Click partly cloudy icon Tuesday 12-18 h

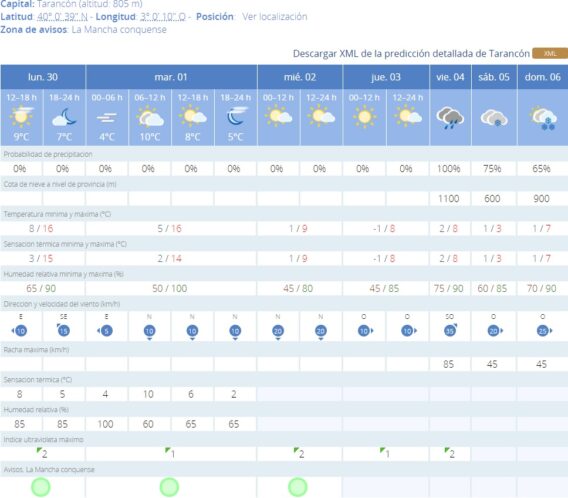tap(193, 116)
